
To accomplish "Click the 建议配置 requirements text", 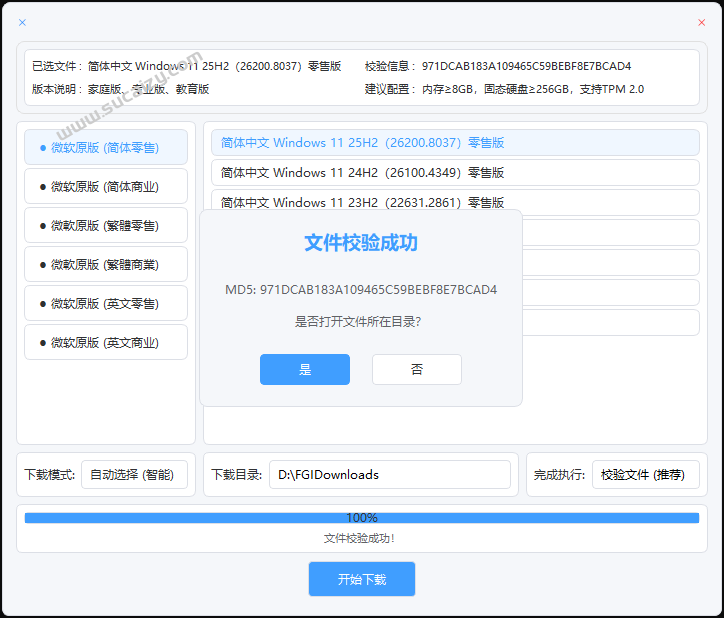I will (x=533, y=89).
